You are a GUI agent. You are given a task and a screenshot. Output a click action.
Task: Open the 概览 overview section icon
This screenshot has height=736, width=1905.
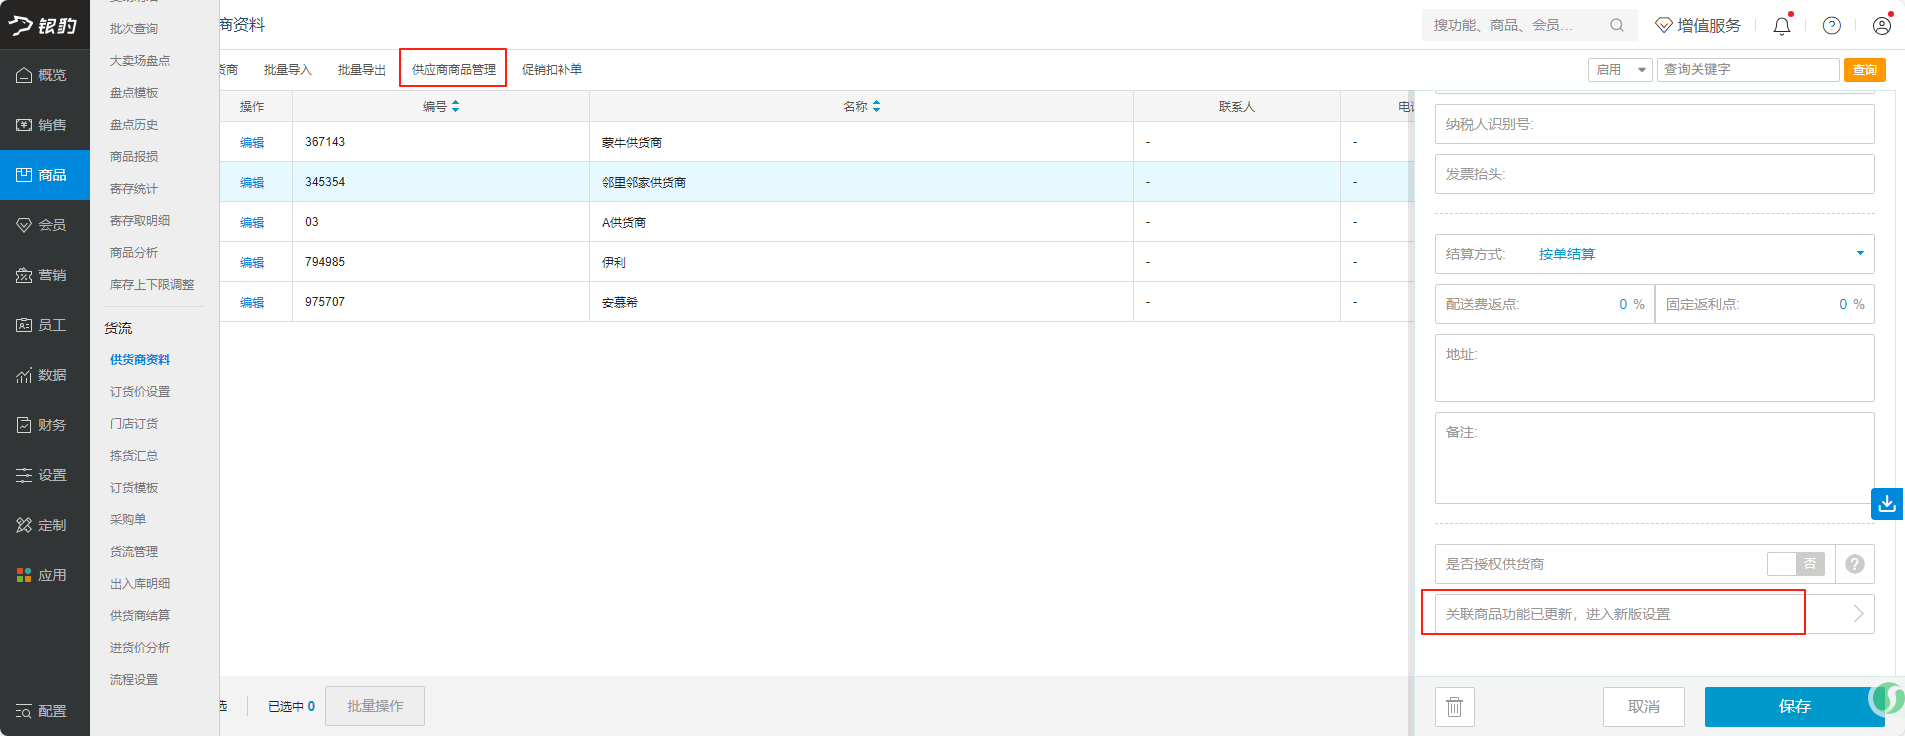(x=24, y=75)
